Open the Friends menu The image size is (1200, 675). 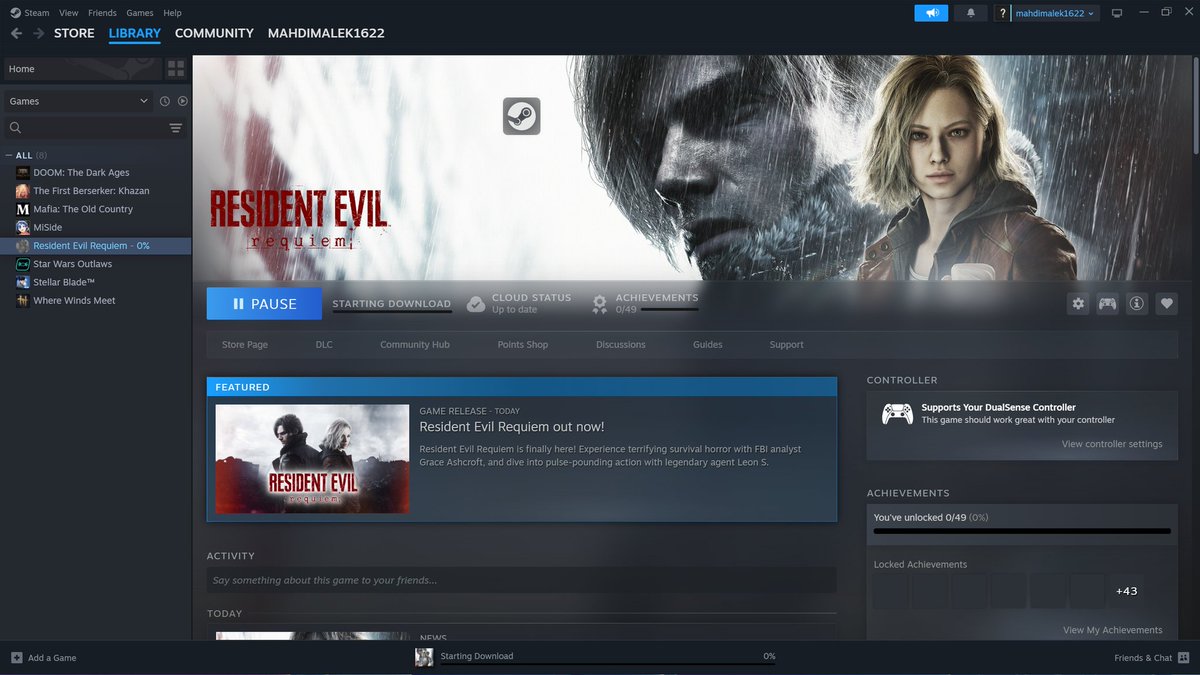[x=102, y=13]
